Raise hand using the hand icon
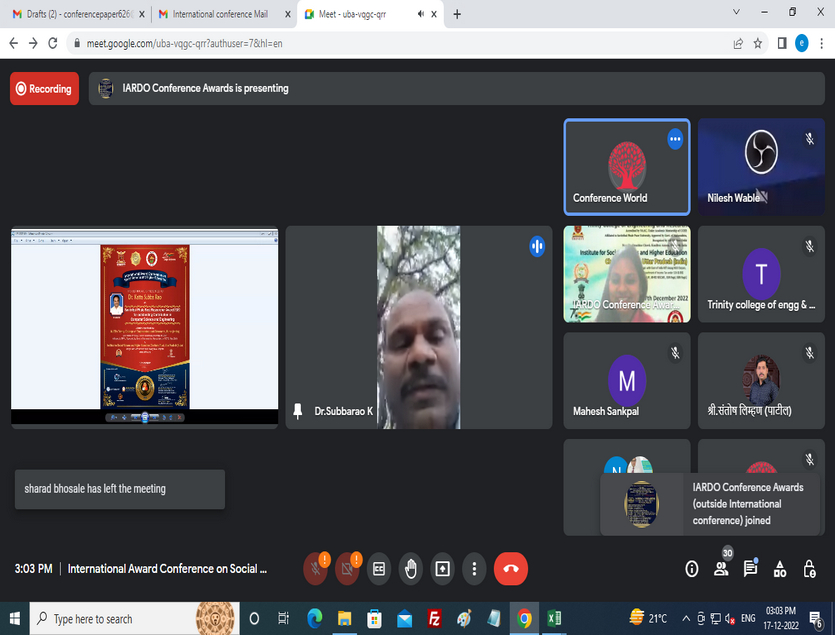The height and width of the screenshot is (635, 835). click(x=411, y=569)
